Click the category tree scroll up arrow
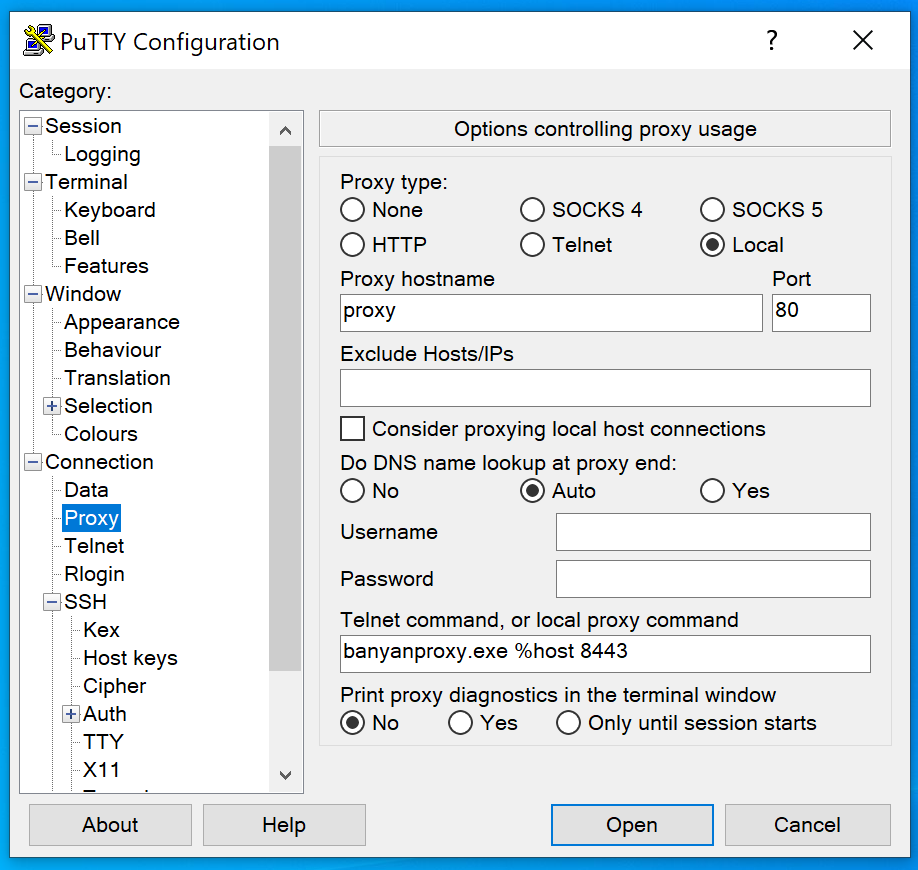Screen dimensions: 918x870 285,130
